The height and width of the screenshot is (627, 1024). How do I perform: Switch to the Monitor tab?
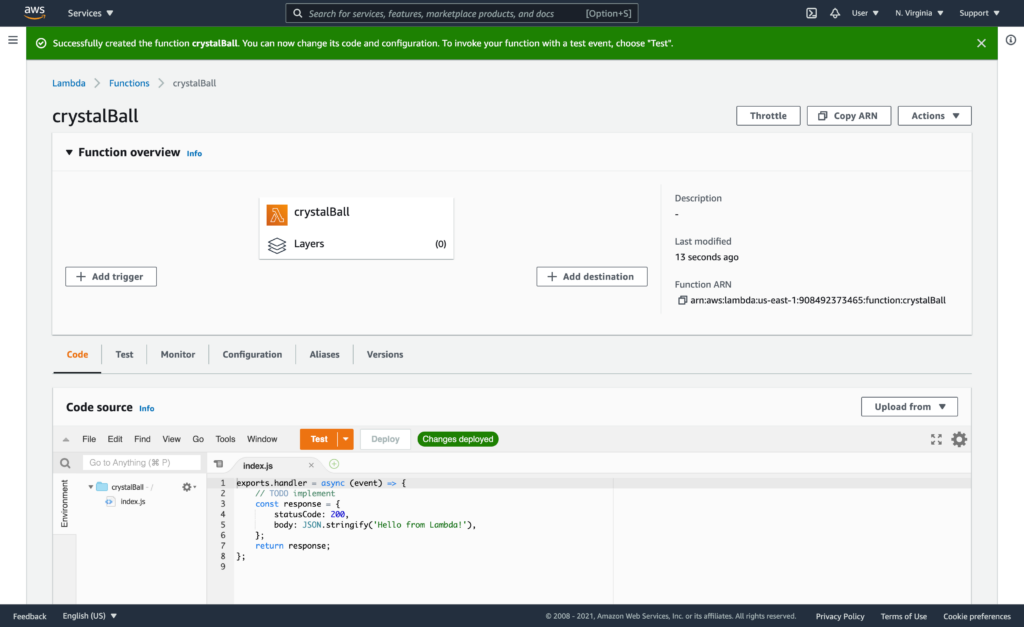[x=178, y=355]
